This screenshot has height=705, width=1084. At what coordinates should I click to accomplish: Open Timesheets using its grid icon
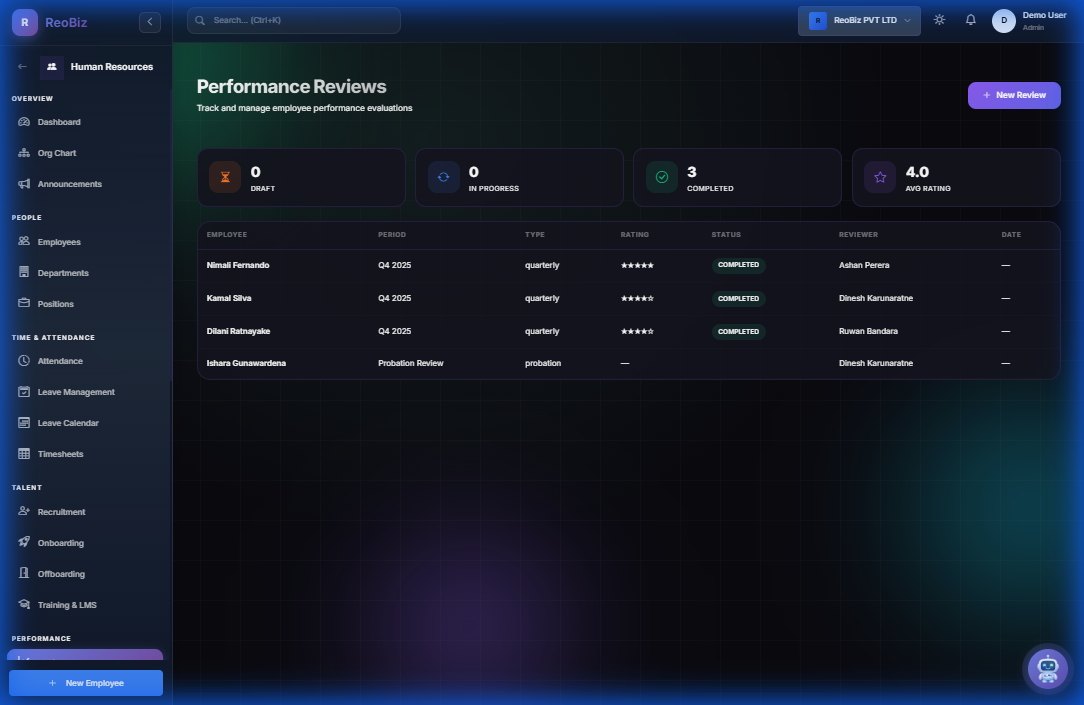tap(22, 453)
